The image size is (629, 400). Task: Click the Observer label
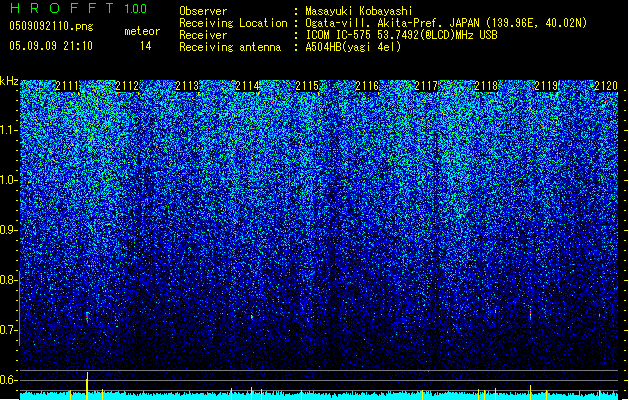[203, 11]
